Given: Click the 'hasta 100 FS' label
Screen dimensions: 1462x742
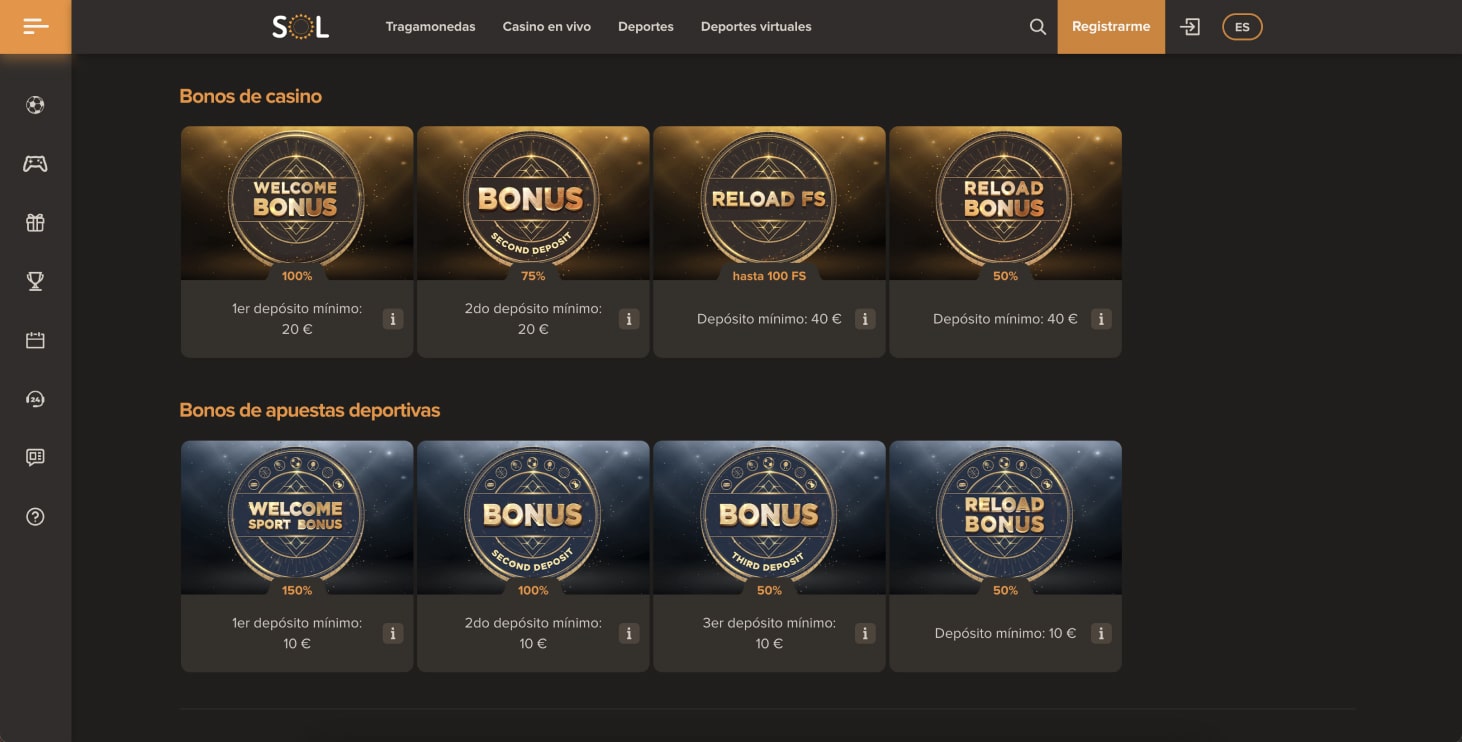Looking at the screenshot, I should [x=769, y=276].
